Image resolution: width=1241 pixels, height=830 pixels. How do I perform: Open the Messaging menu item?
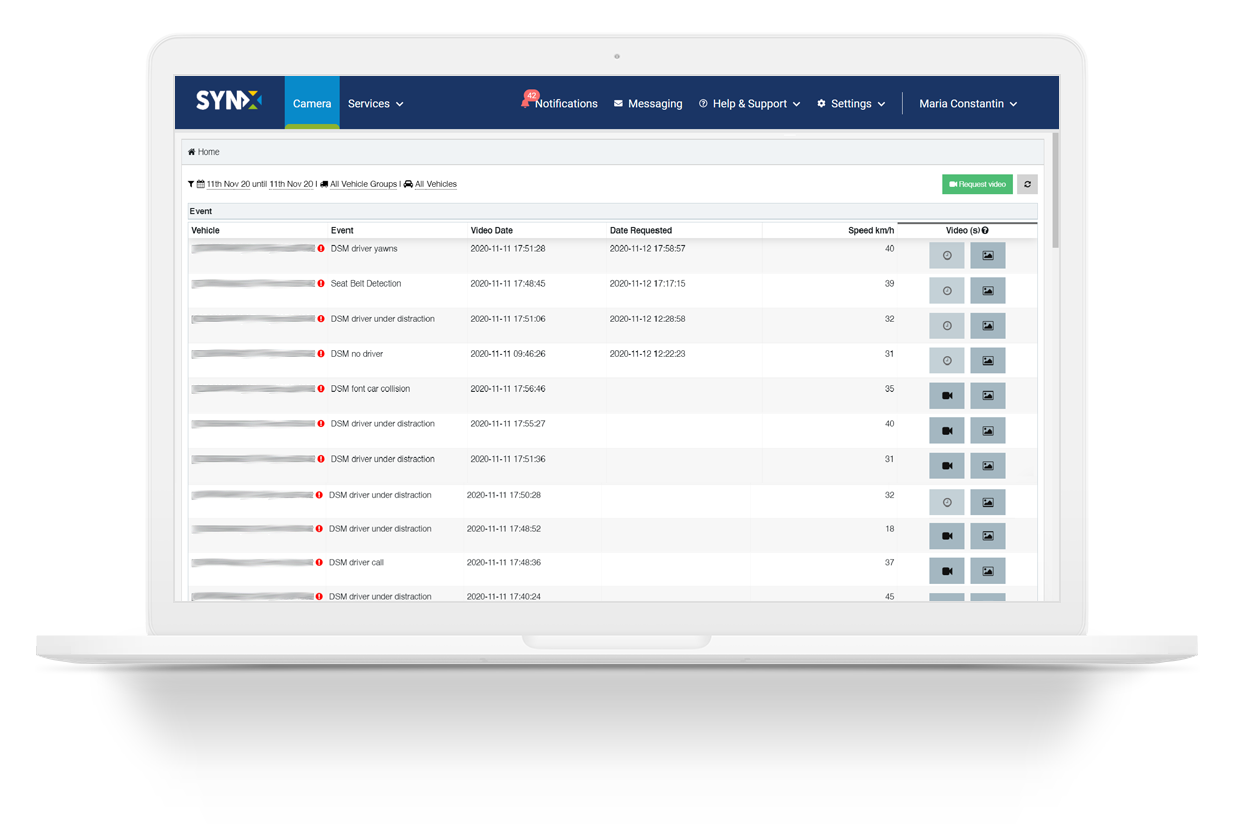648,104
